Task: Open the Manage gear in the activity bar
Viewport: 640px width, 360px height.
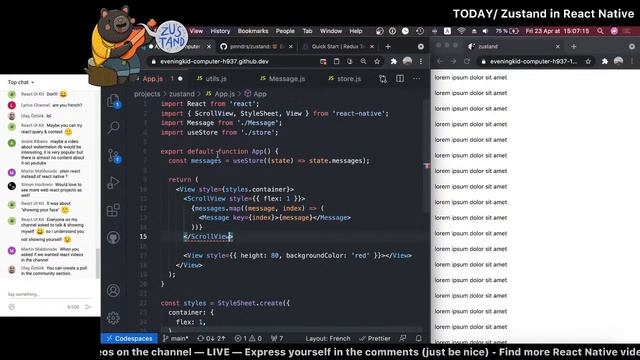Action: pos(113,318)
